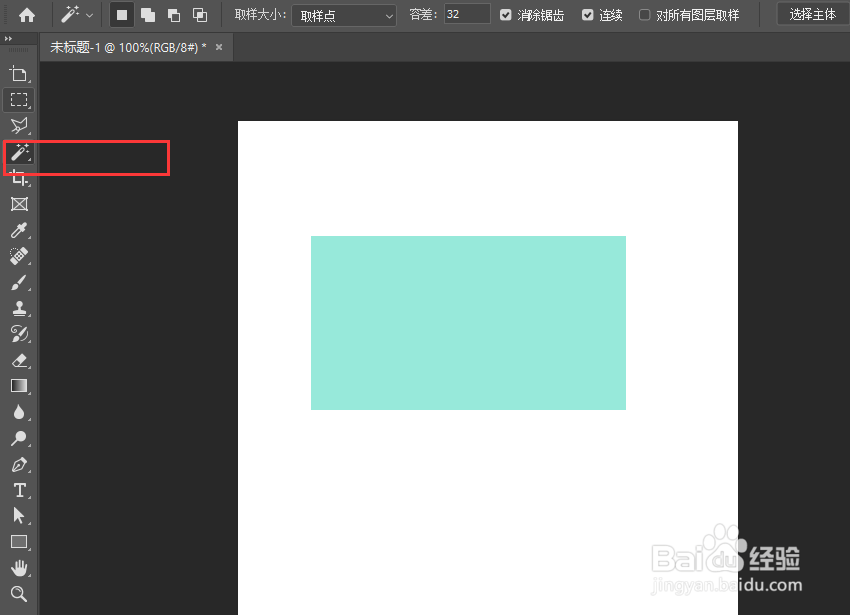Viewport: 850px width, 615px height.
Task: Close the 未标题-1 document tab
Action: point(219,47)
